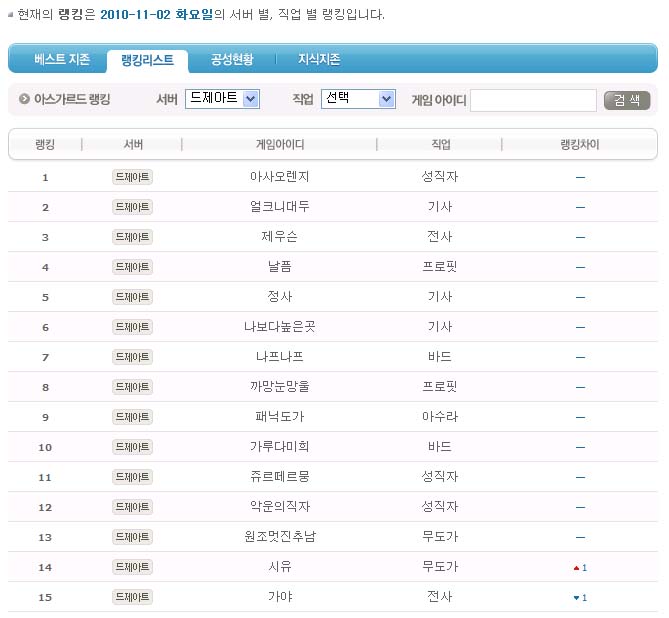Click player name 원조멋진추남
Viewport: 669px width, 618px height.
point(279,537)
